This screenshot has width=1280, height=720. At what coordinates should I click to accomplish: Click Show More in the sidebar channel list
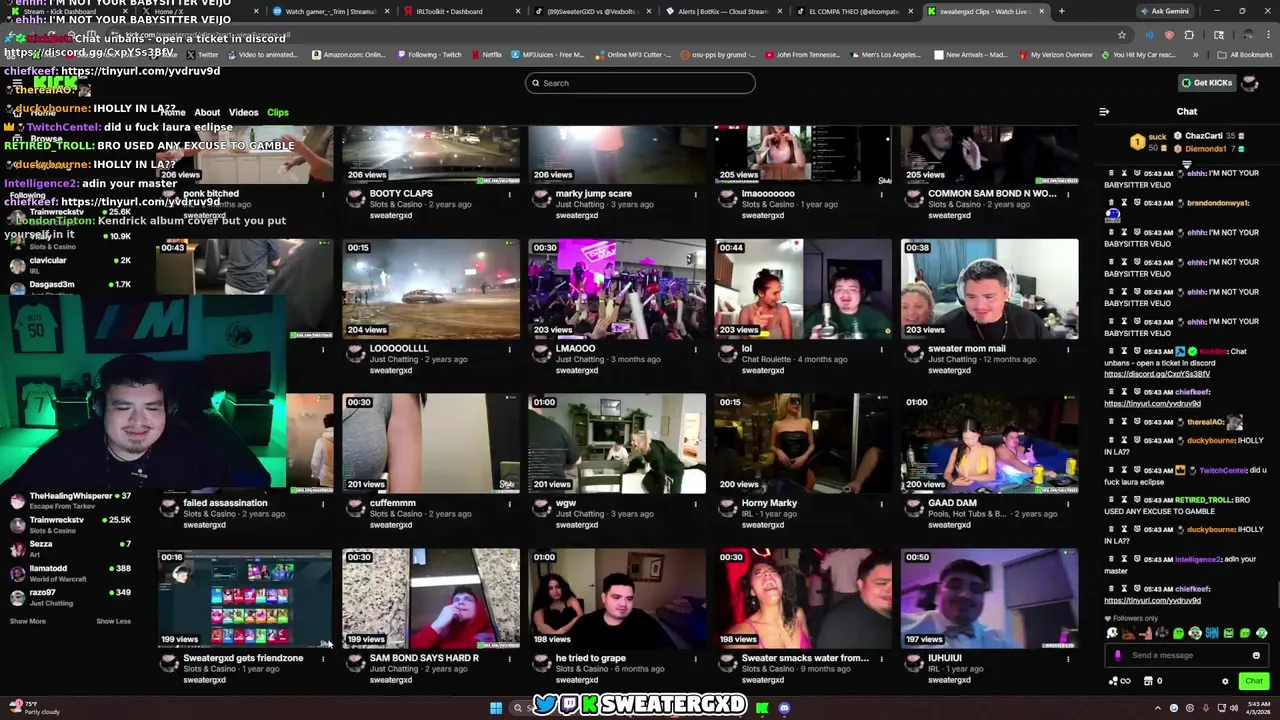click(28, 621)
